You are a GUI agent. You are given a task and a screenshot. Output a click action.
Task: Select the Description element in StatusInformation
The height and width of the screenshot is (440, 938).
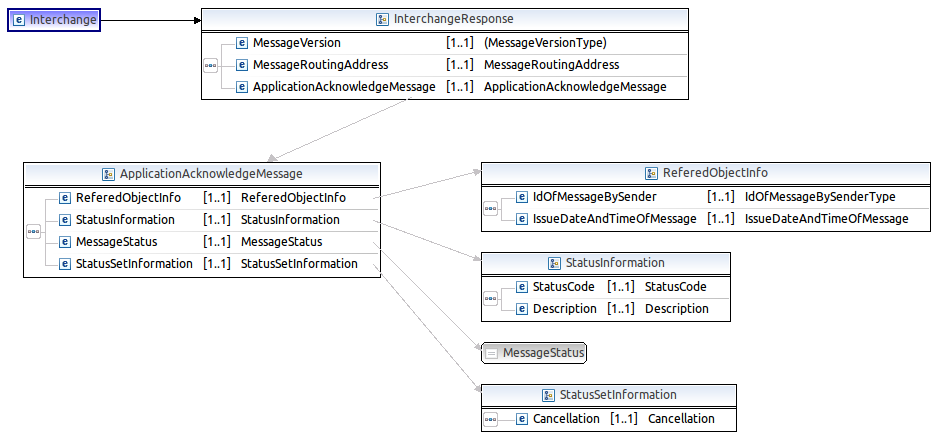click(x=564, y=309)
